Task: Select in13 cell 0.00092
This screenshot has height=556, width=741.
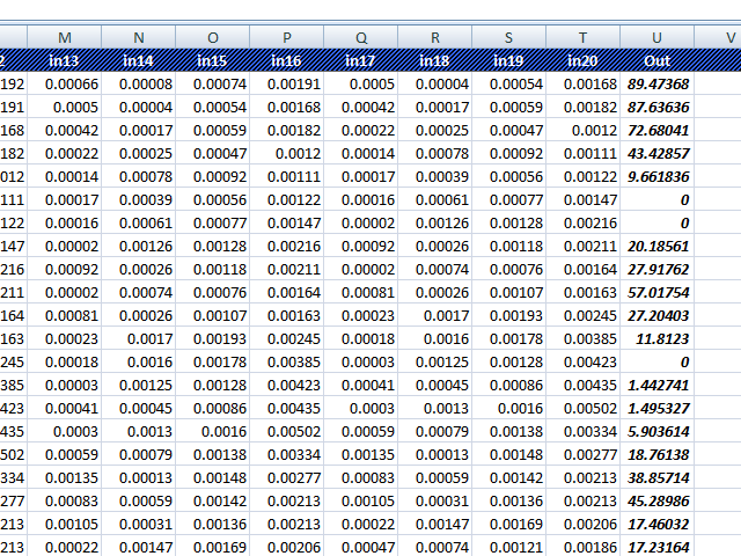Action: (65, 269)
